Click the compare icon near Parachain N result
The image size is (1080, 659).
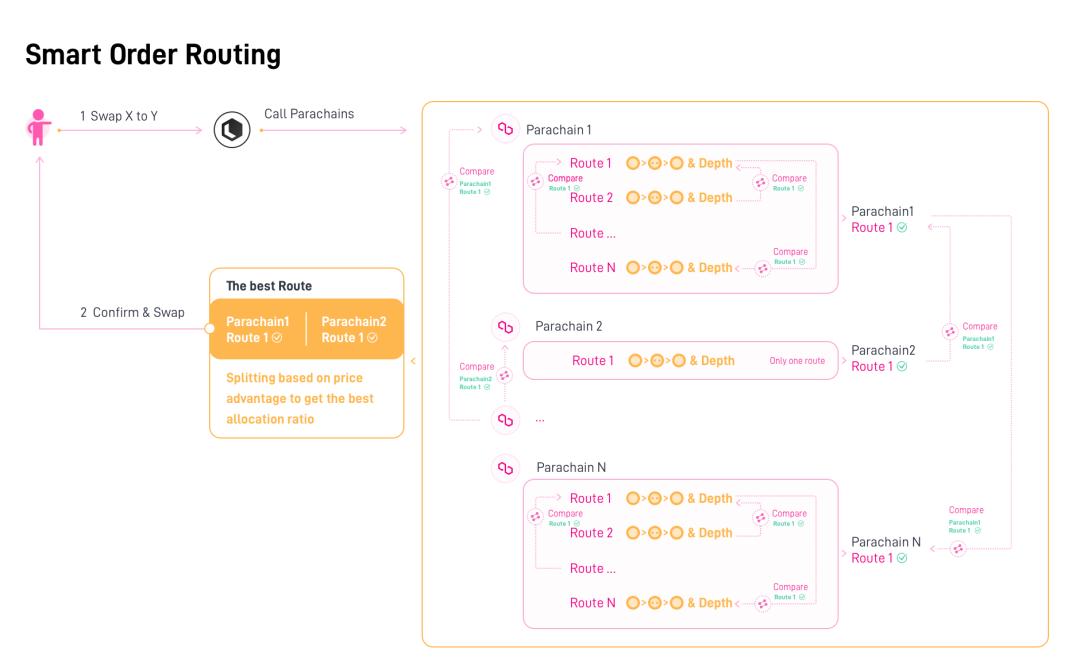click(957, 548)
